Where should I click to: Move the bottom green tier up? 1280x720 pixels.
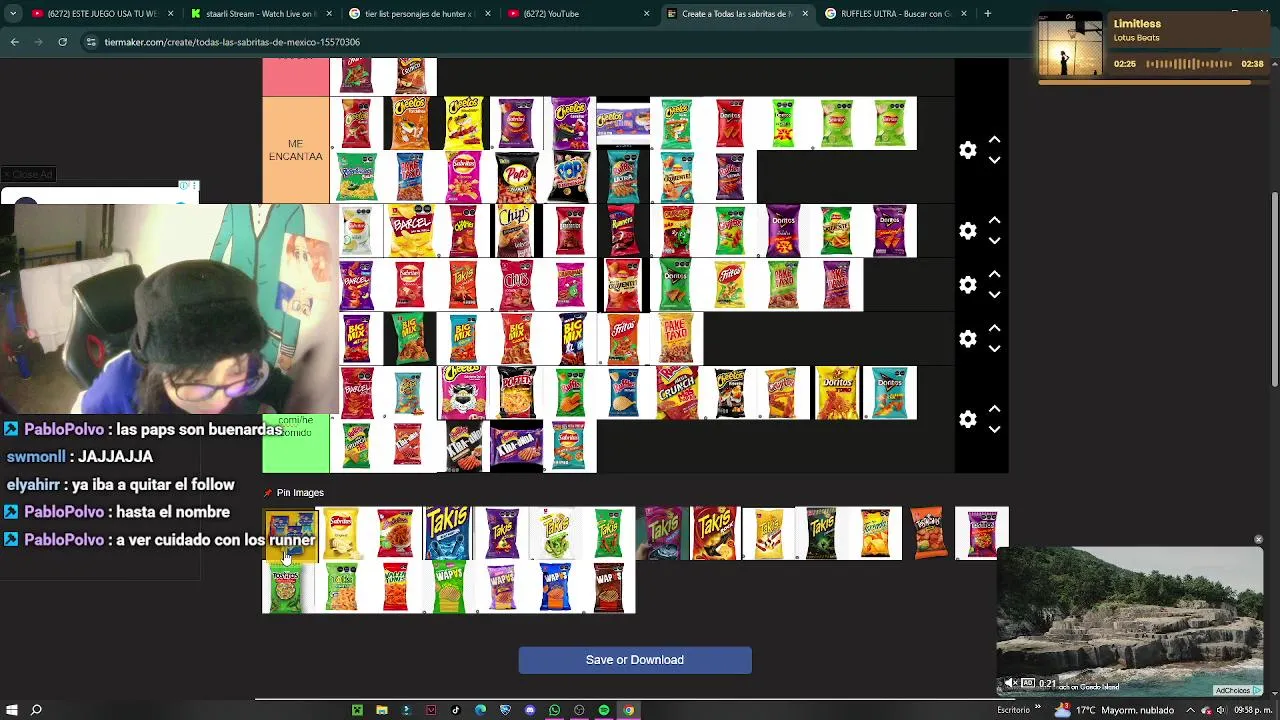994,409
